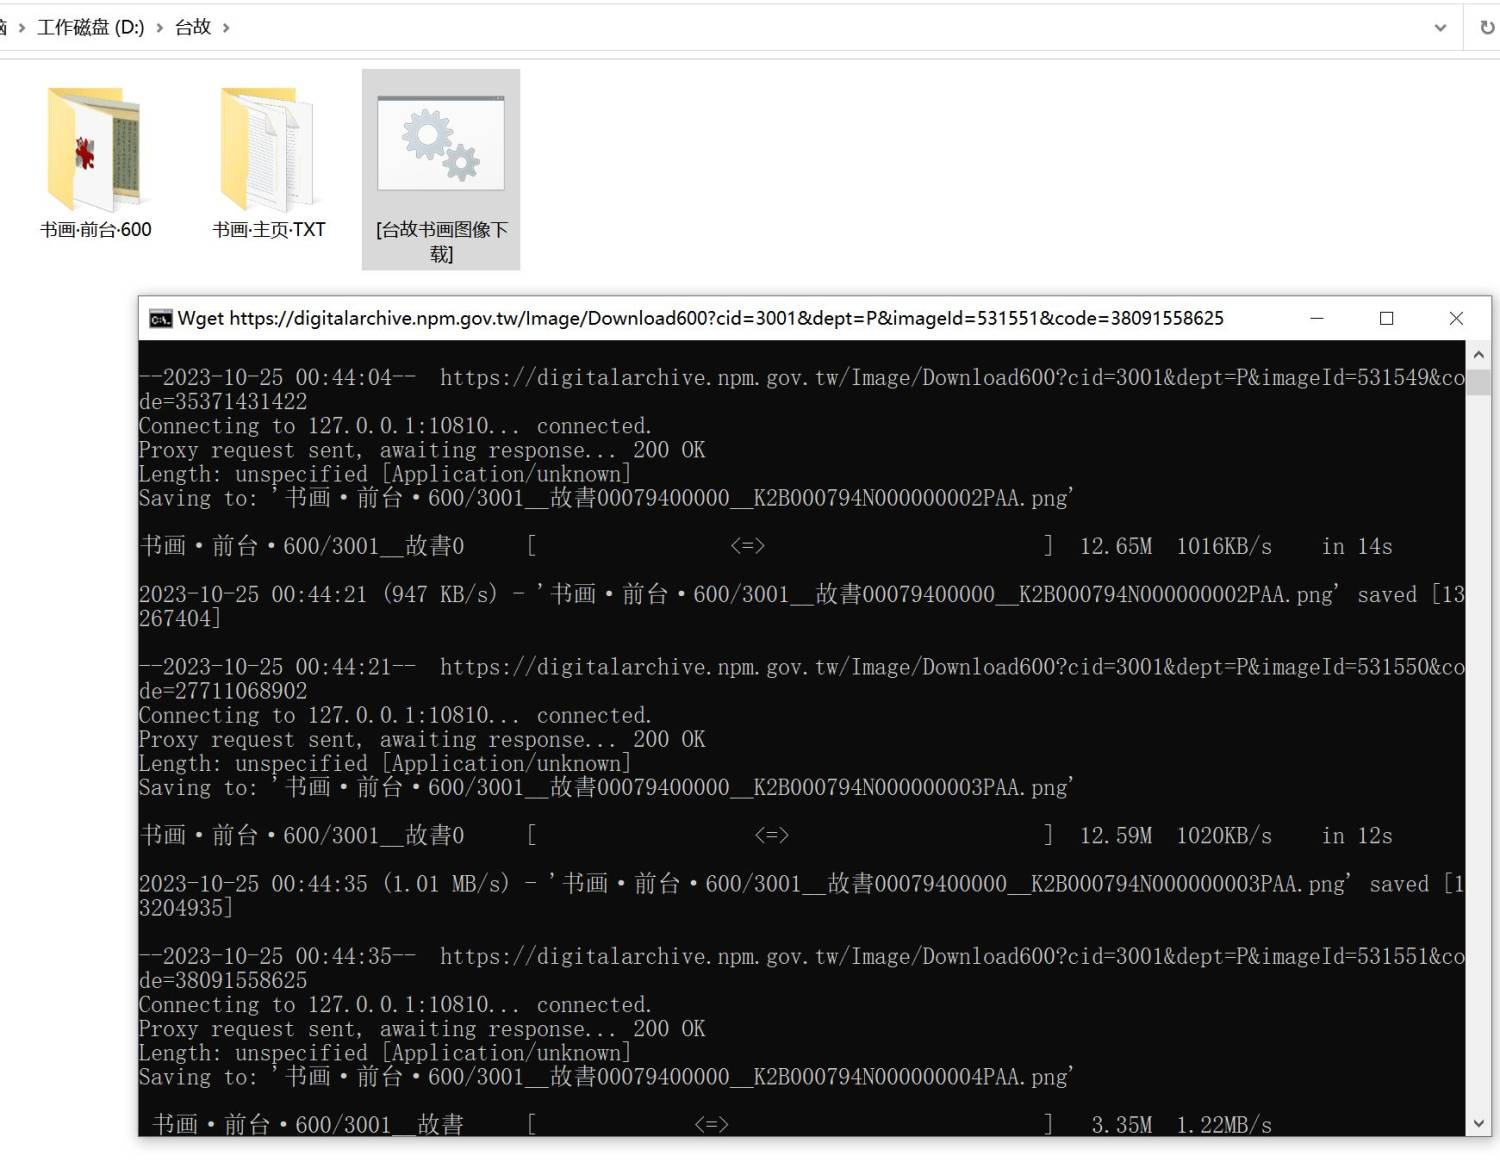
Task: Click the console scrollbar thumb
Action: [1478, 382]
